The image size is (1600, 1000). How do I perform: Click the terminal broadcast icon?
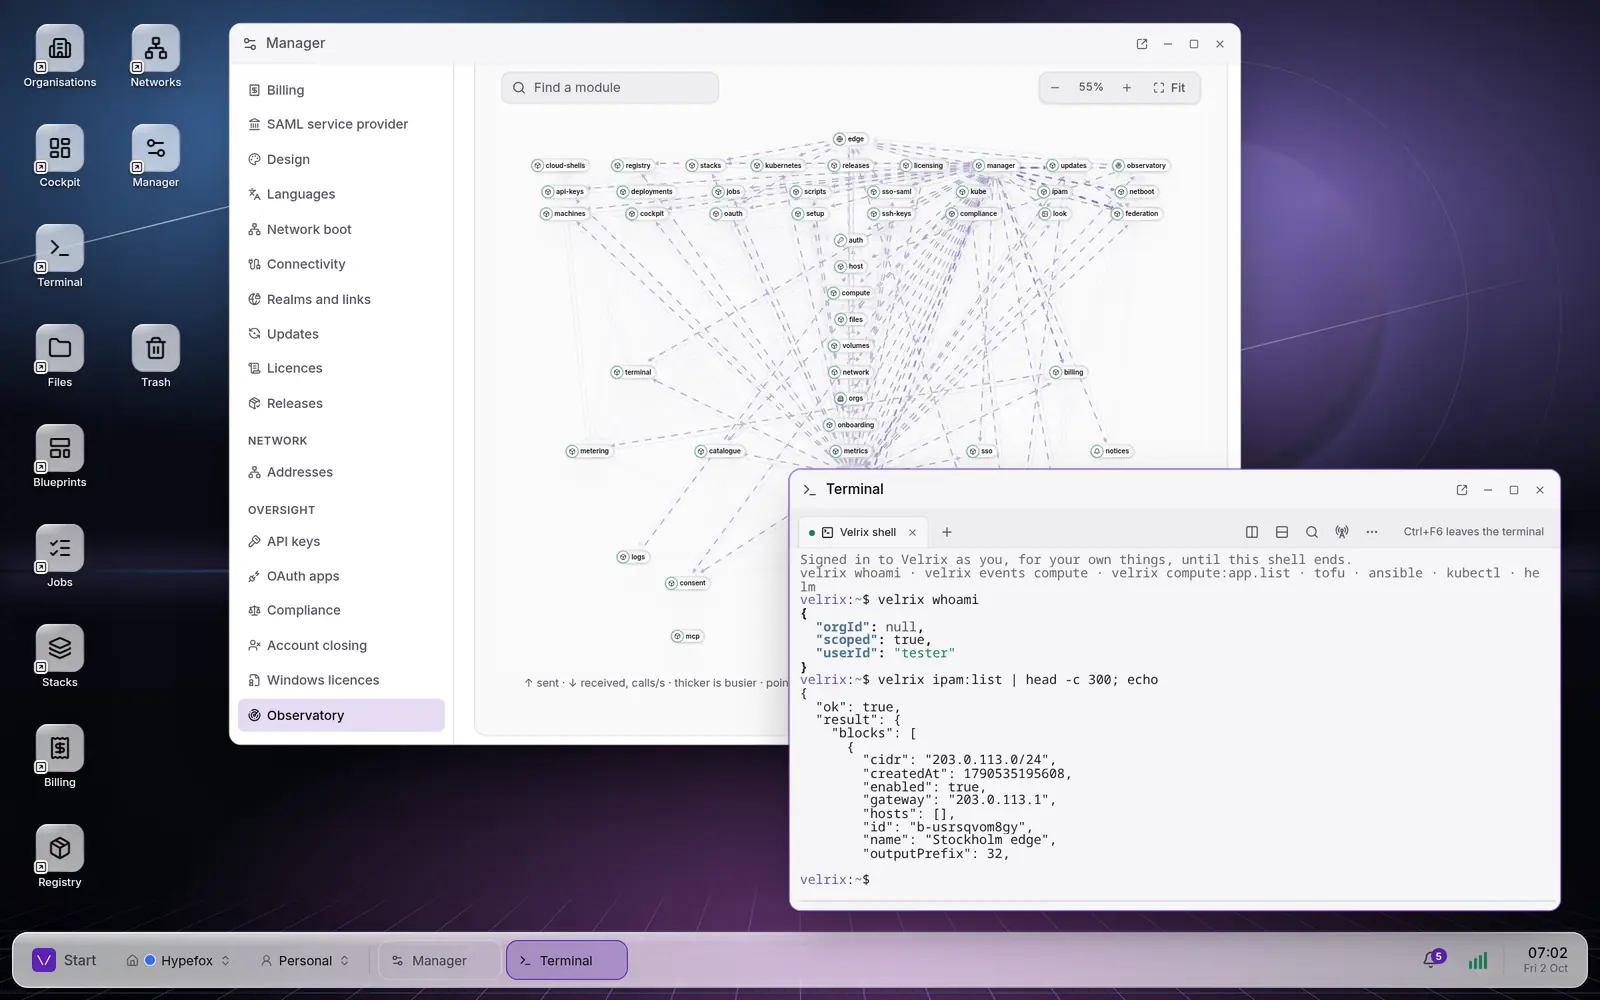(1342, 532)
